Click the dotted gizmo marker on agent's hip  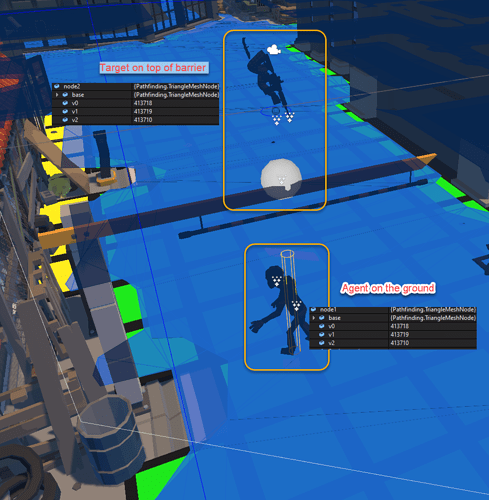pyautogui.click(x=296, y=305)
